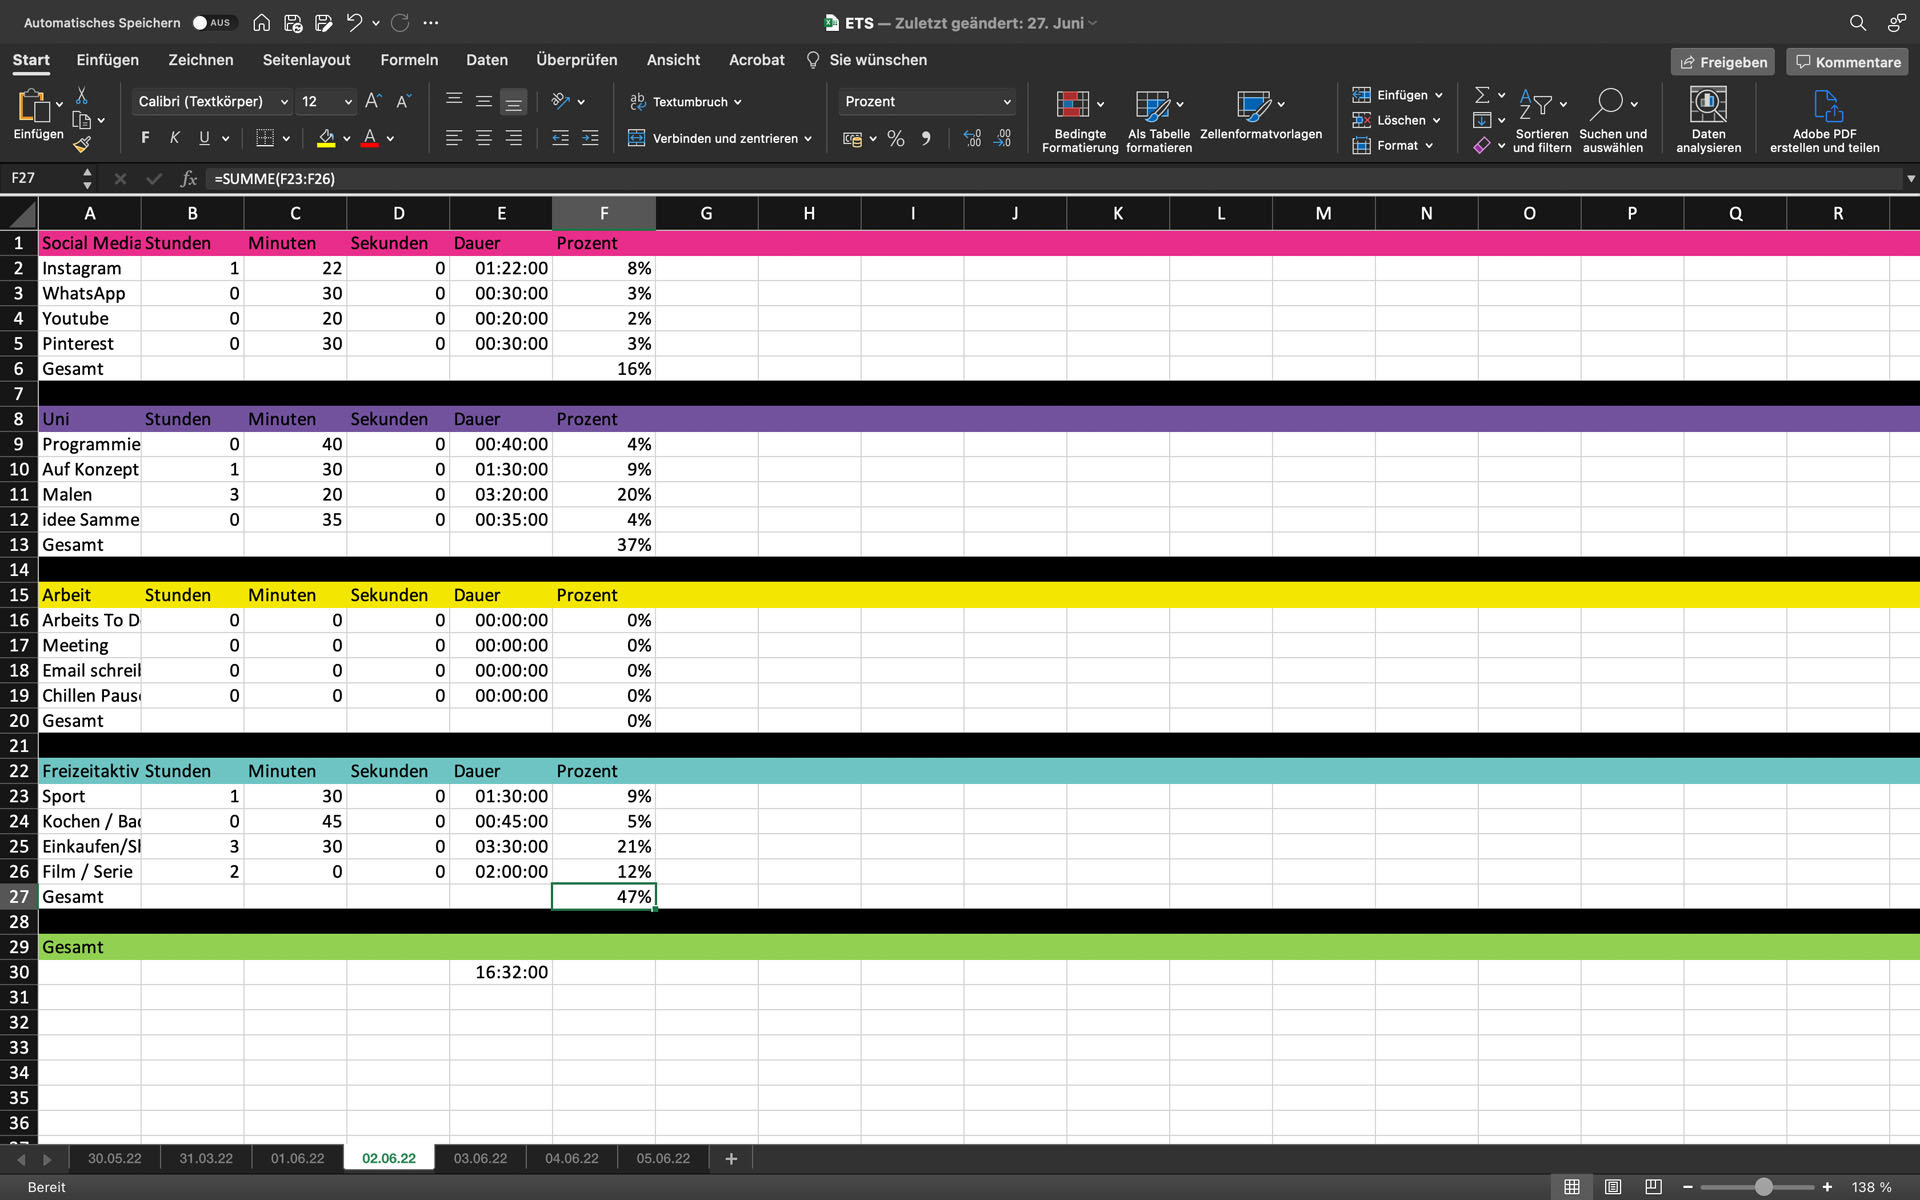Click Adobe PDF erstellen und teilen

click(1824, 119)
